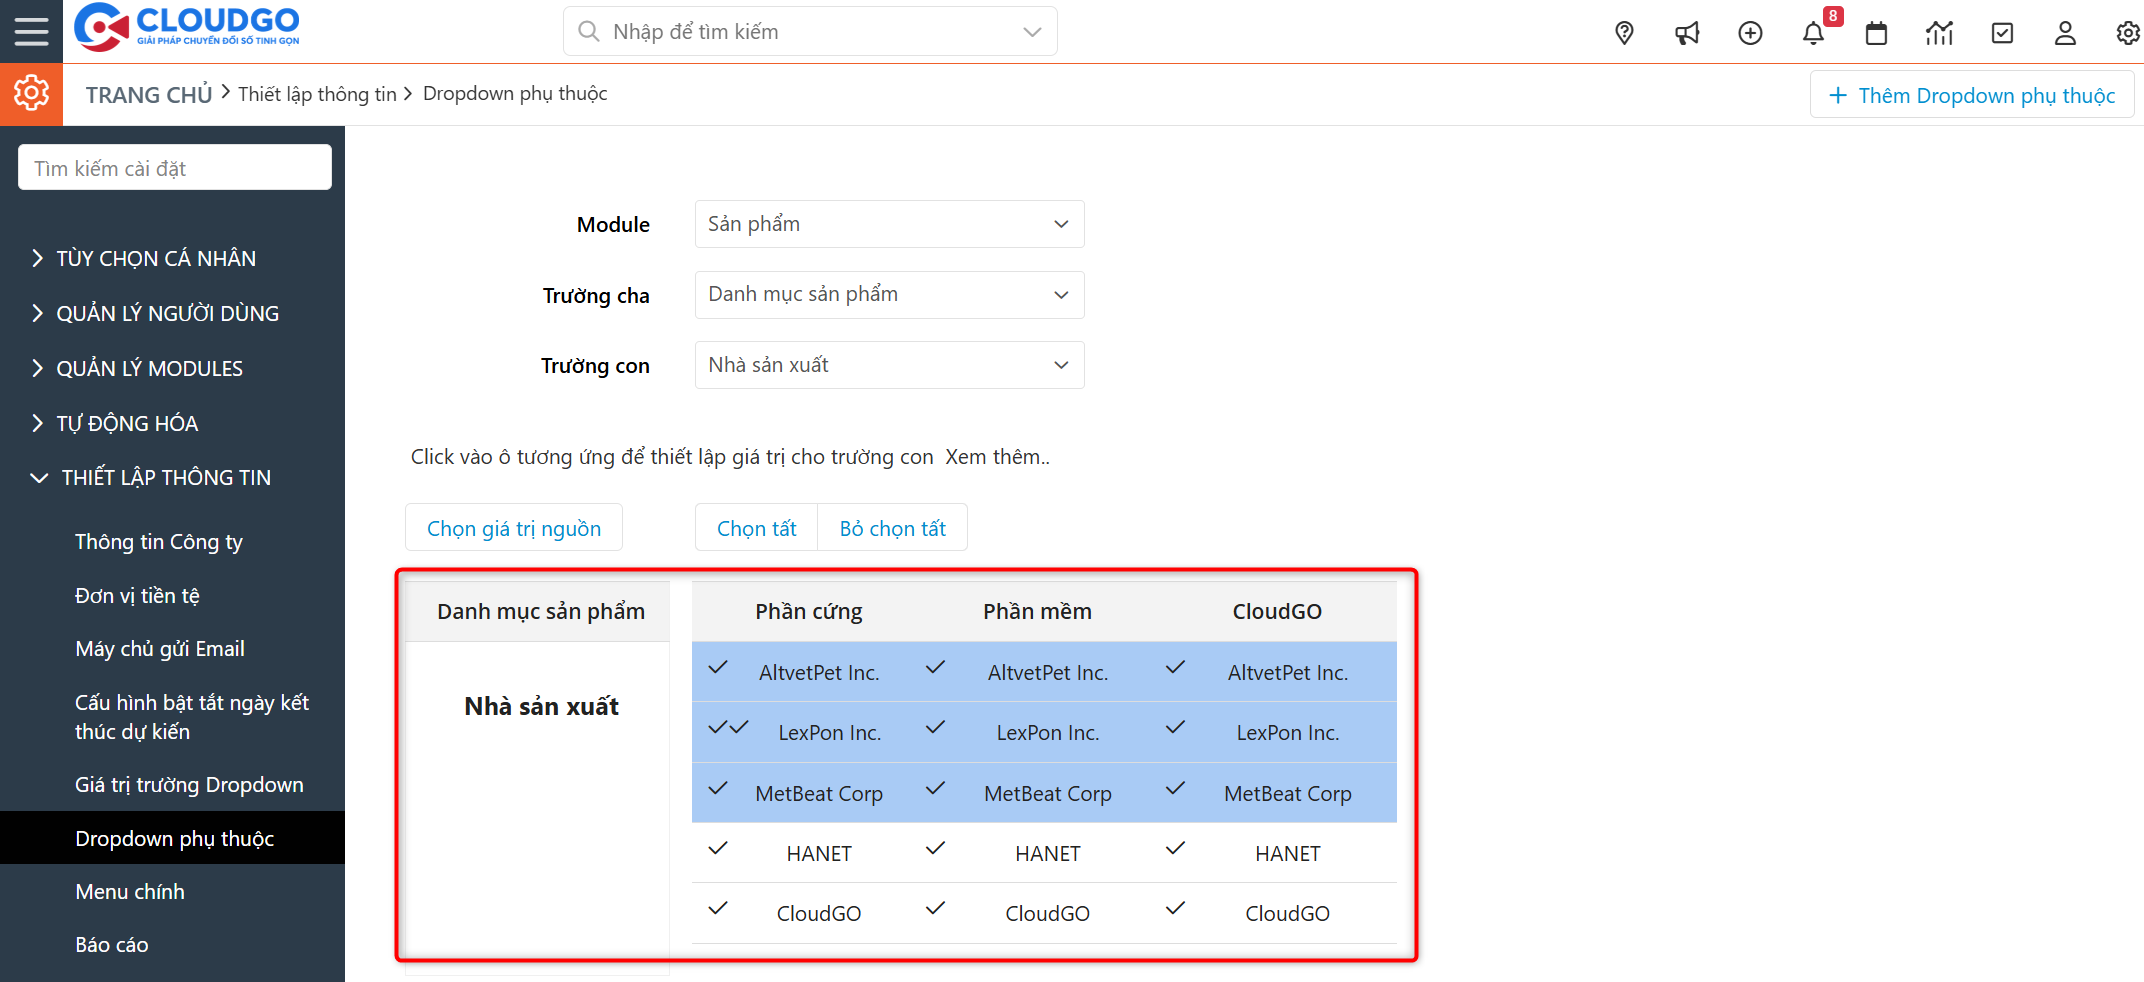
Task: Click the help pin icon near the search bar
Action: [x=1623, y=32]
